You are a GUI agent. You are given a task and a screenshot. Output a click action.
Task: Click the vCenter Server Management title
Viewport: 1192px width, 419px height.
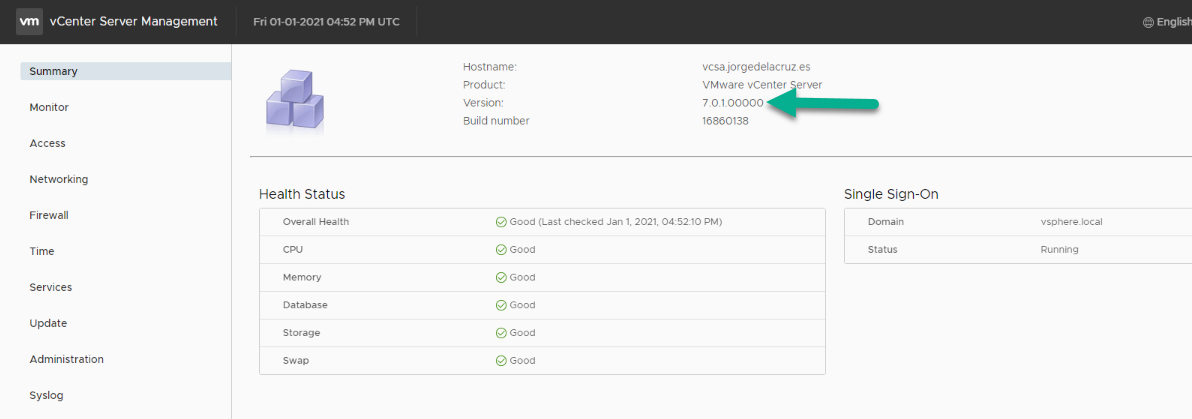[134, 22]
